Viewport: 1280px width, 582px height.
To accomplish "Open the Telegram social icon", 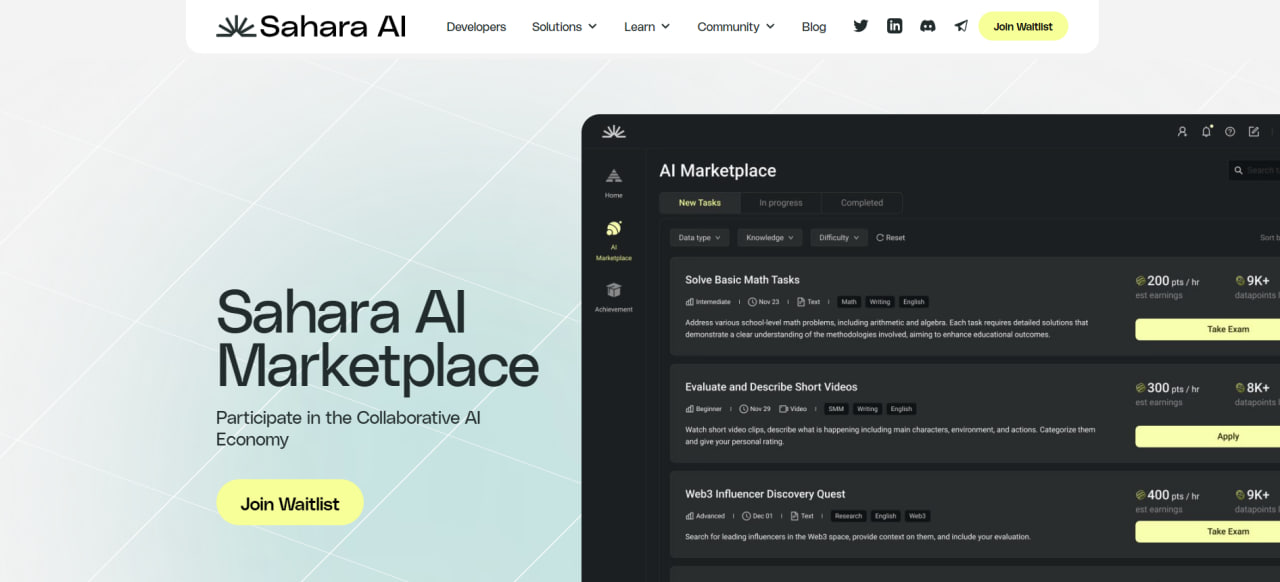I will click(961, 26).
